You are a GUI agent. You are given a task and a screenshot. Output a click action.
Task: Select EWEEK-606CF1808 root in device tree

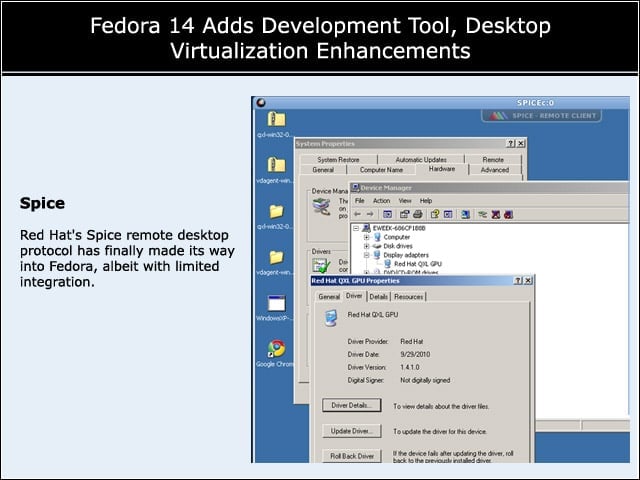point(399,228)
